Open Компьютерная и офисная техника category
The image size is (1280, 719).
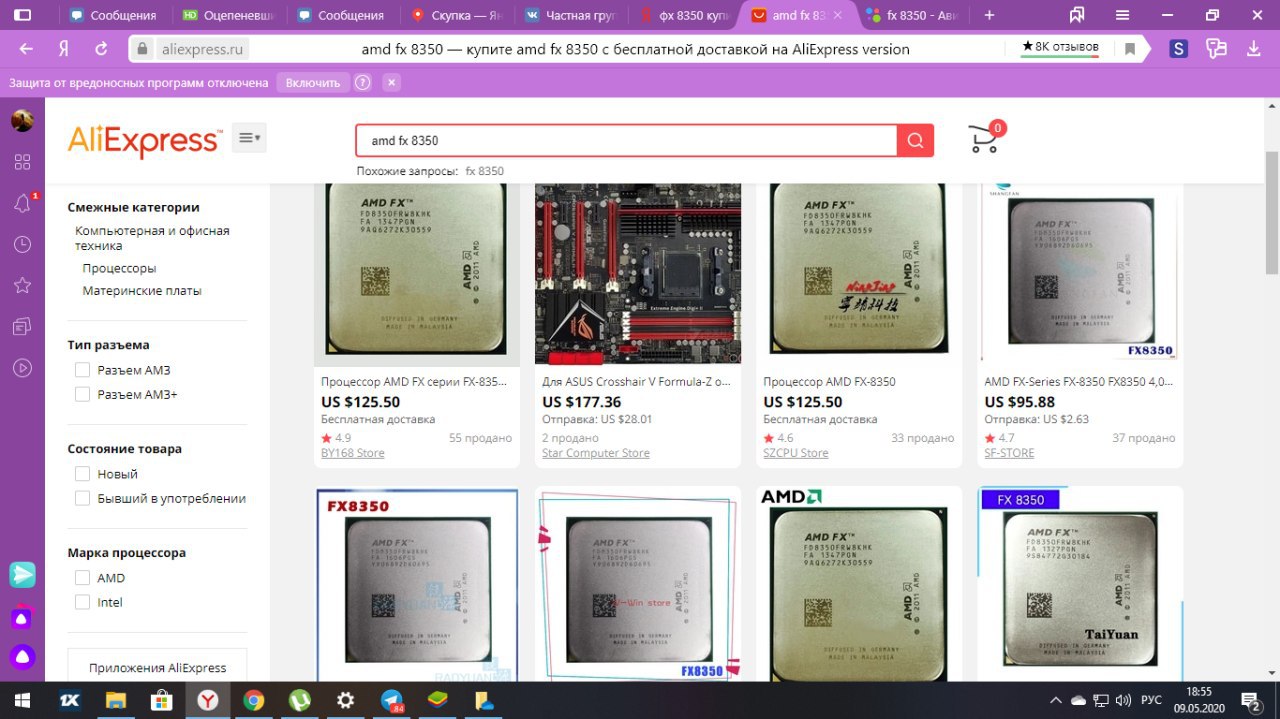(x=152, y=238)
